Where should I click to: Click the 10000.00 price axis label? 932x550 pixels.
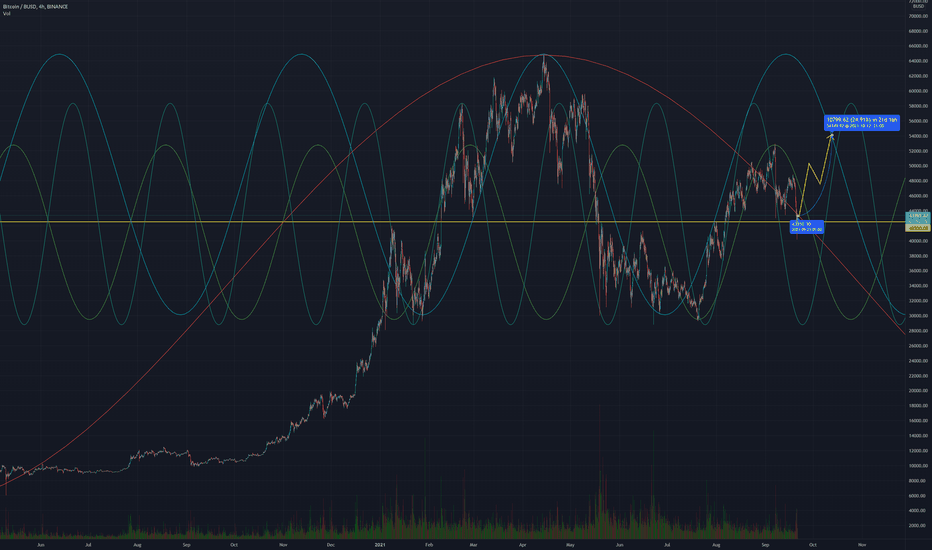(918, 466)
